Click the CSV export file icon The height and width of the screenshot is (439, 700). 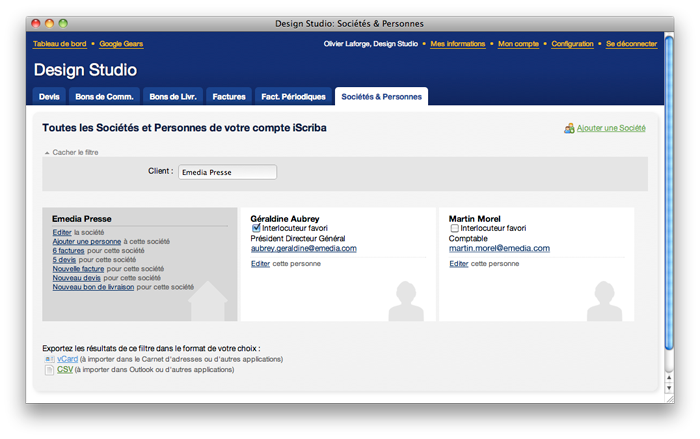pos(49,369)
